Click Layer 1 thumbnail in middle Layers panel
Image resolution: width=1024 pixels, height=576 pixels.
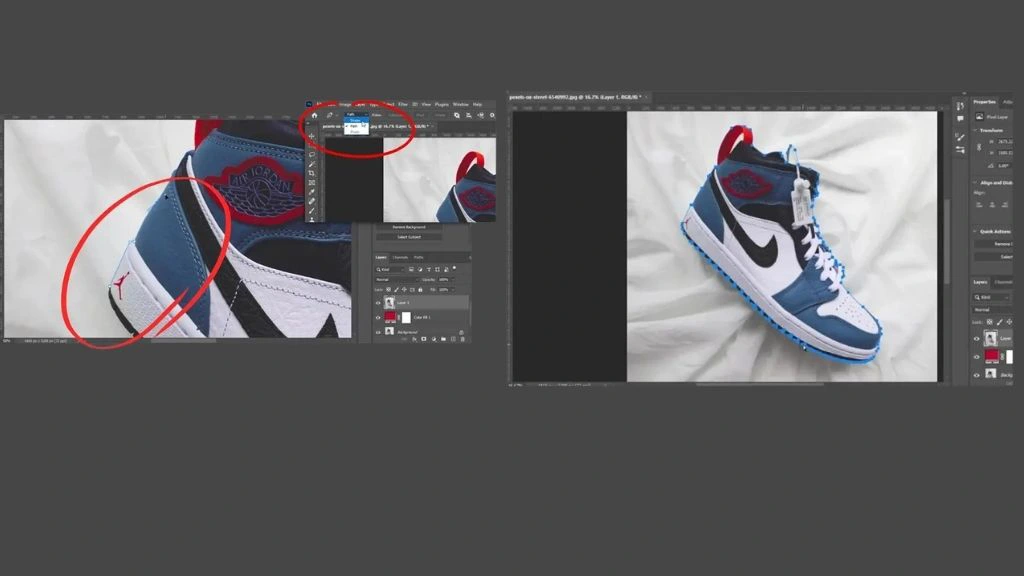coord(389,302)
